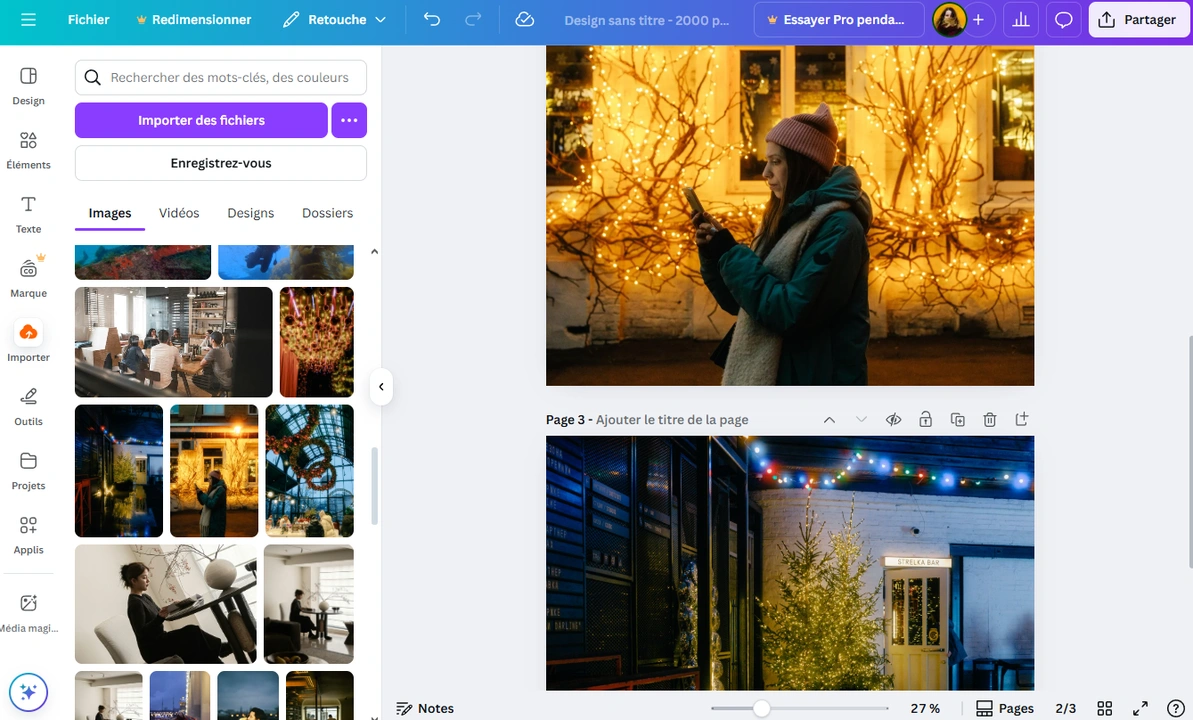This screenshot has width=1193, height=720.
Task: Move Page 3 down with the chevron
Action: point(861,419)
